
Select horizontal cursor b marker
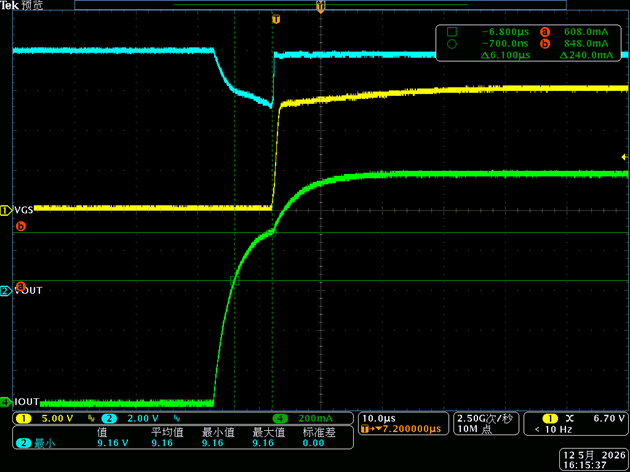(20, 226)
